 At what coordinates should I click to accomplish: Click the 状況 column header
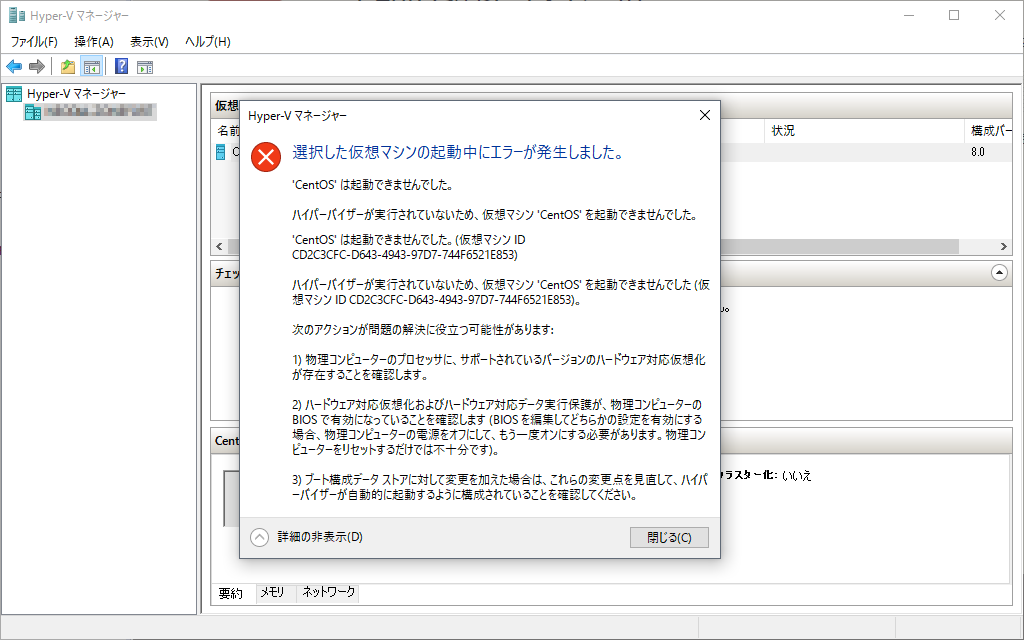[x=864, y=131]
